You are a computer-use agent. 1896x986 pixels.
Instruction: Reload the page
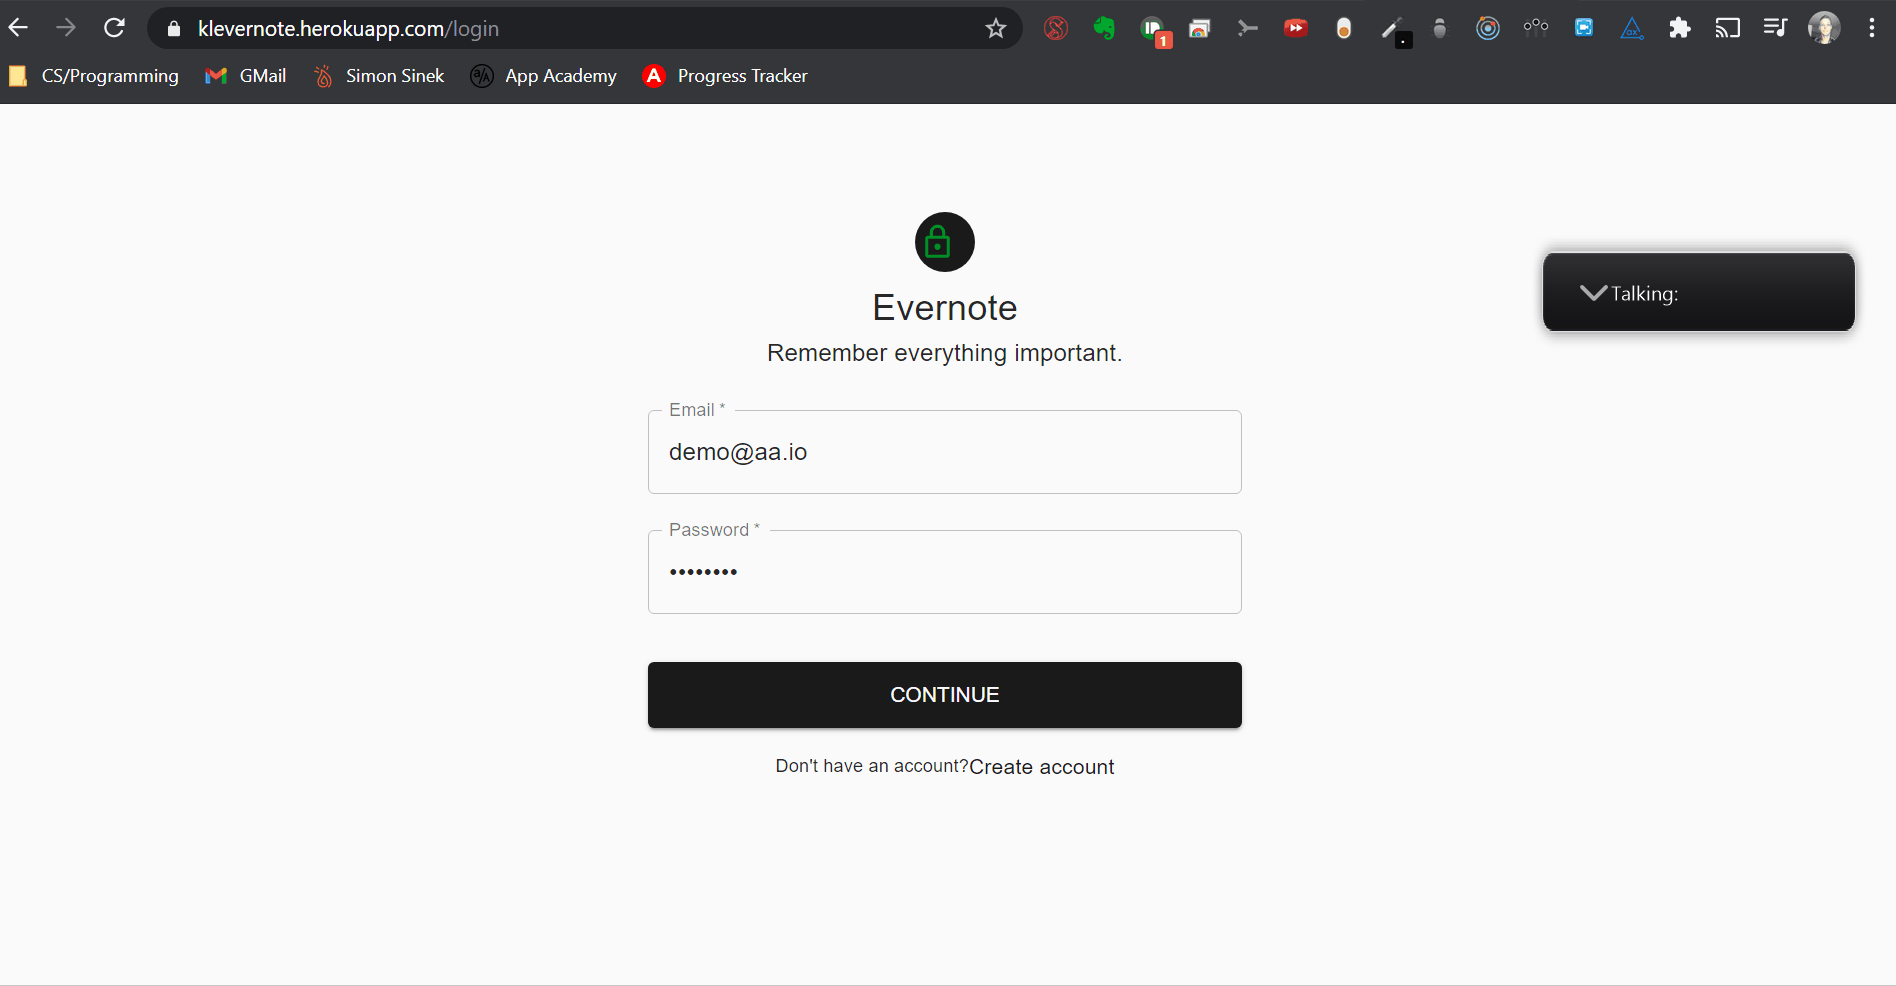114,28
